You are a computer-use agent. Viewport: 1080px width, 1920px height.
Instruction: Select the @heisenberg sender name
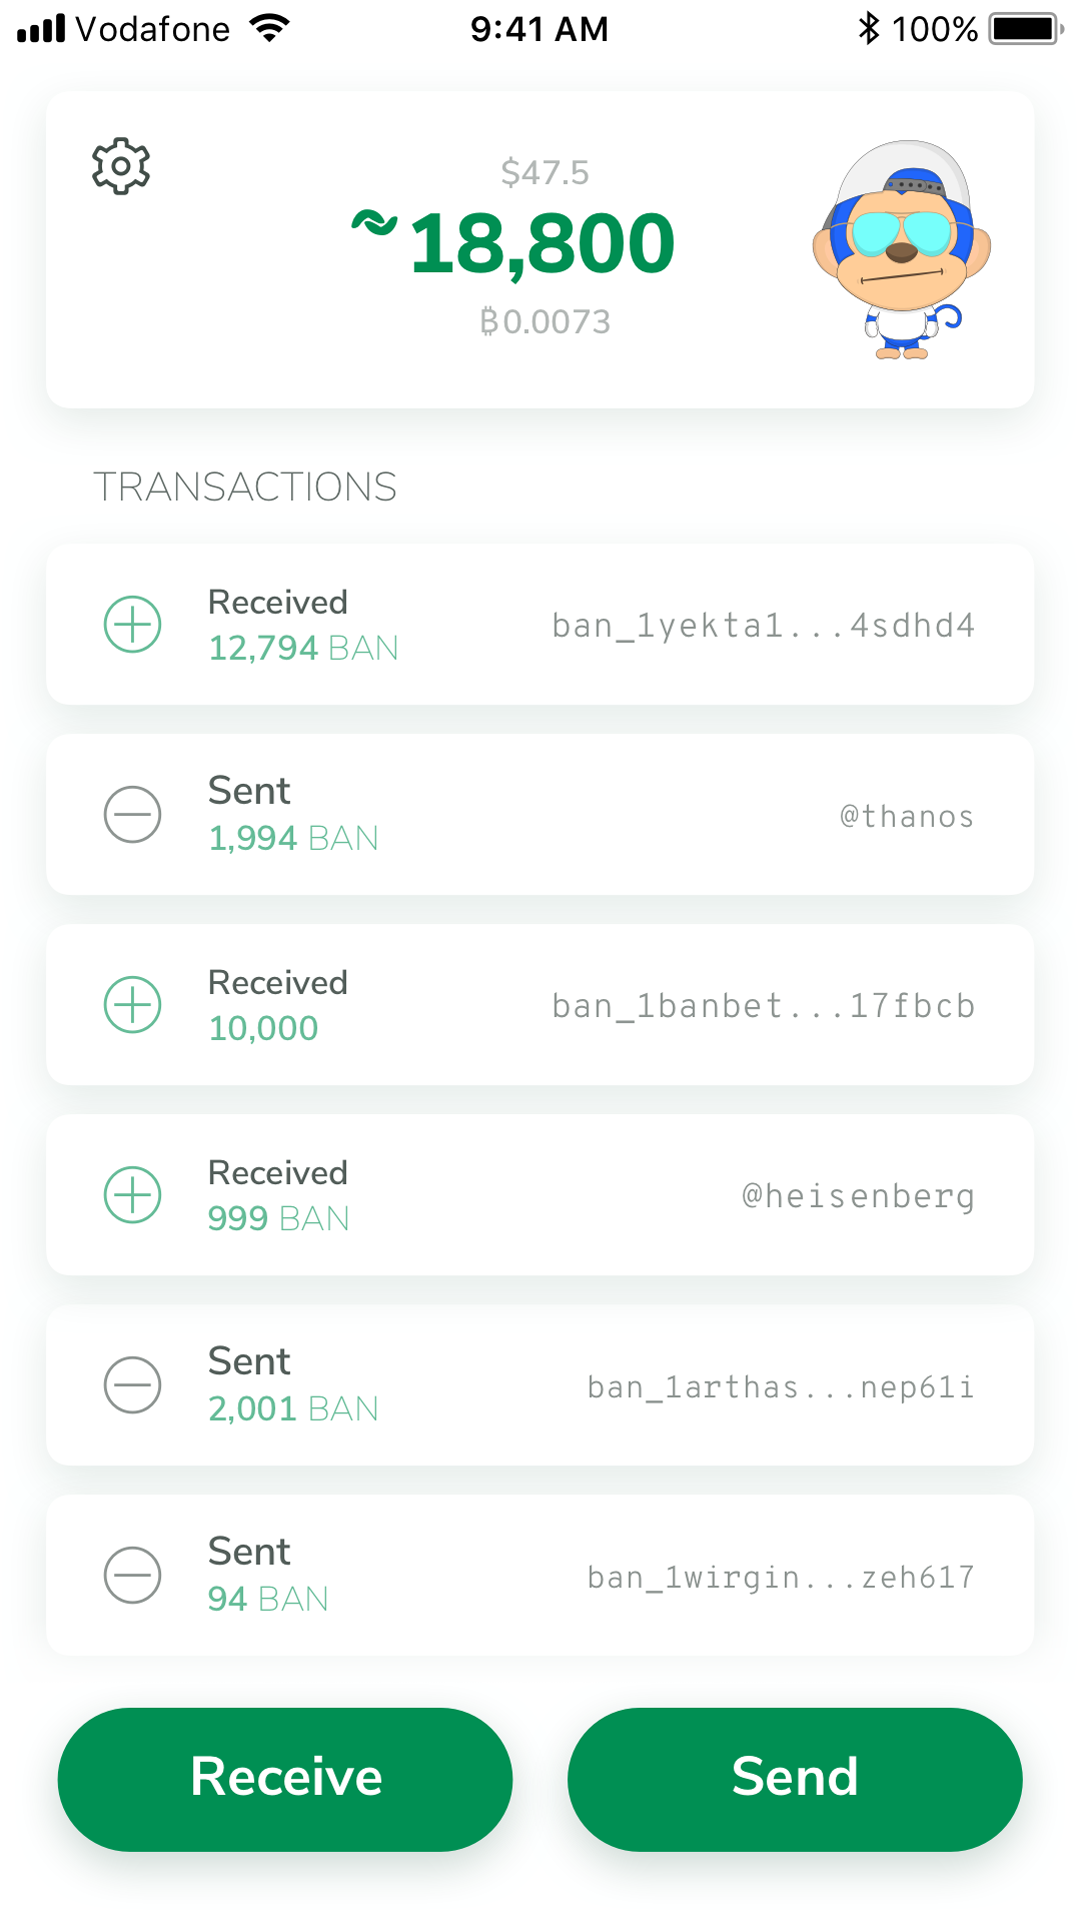coord(858,1196)
